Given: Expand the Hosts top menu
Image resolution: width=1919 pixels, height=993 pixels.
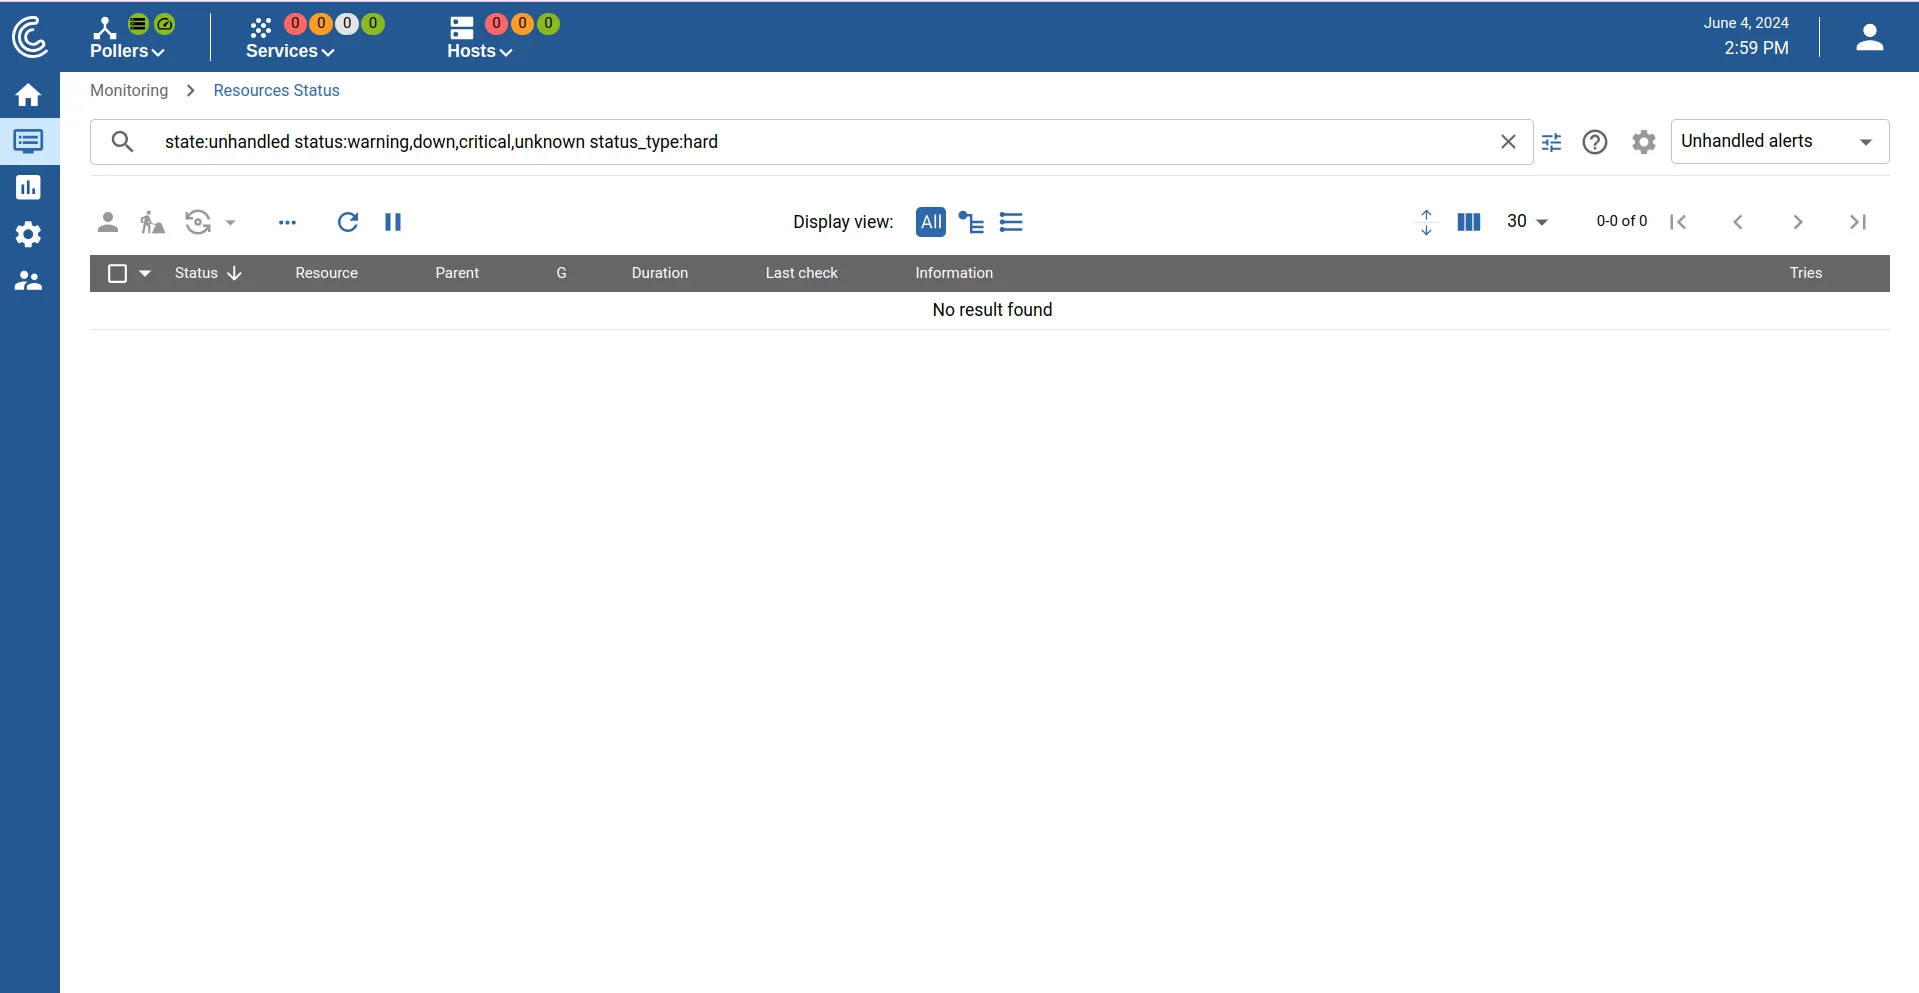Looking at the screenshot, I should tap(479, 51).
